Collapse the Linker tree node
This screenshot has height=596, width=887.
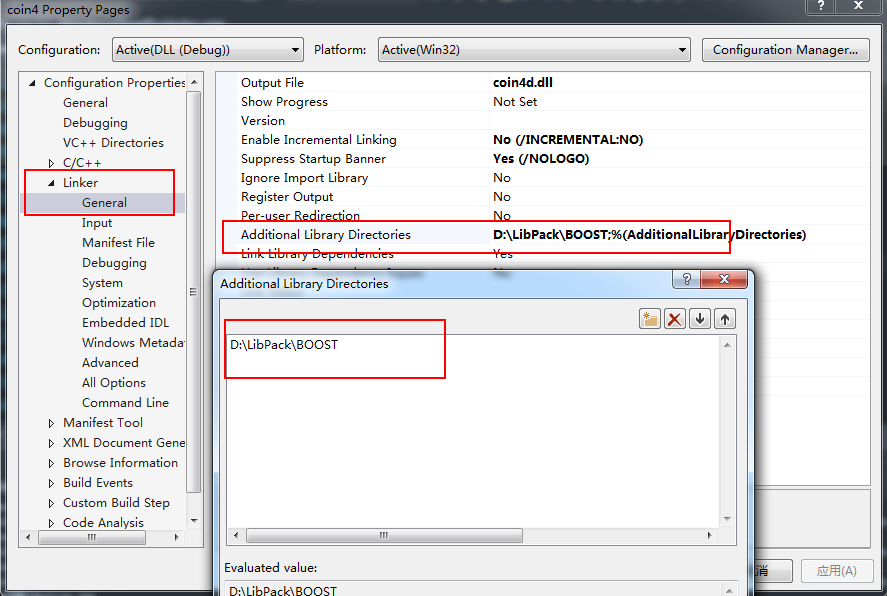coord(52,183)
